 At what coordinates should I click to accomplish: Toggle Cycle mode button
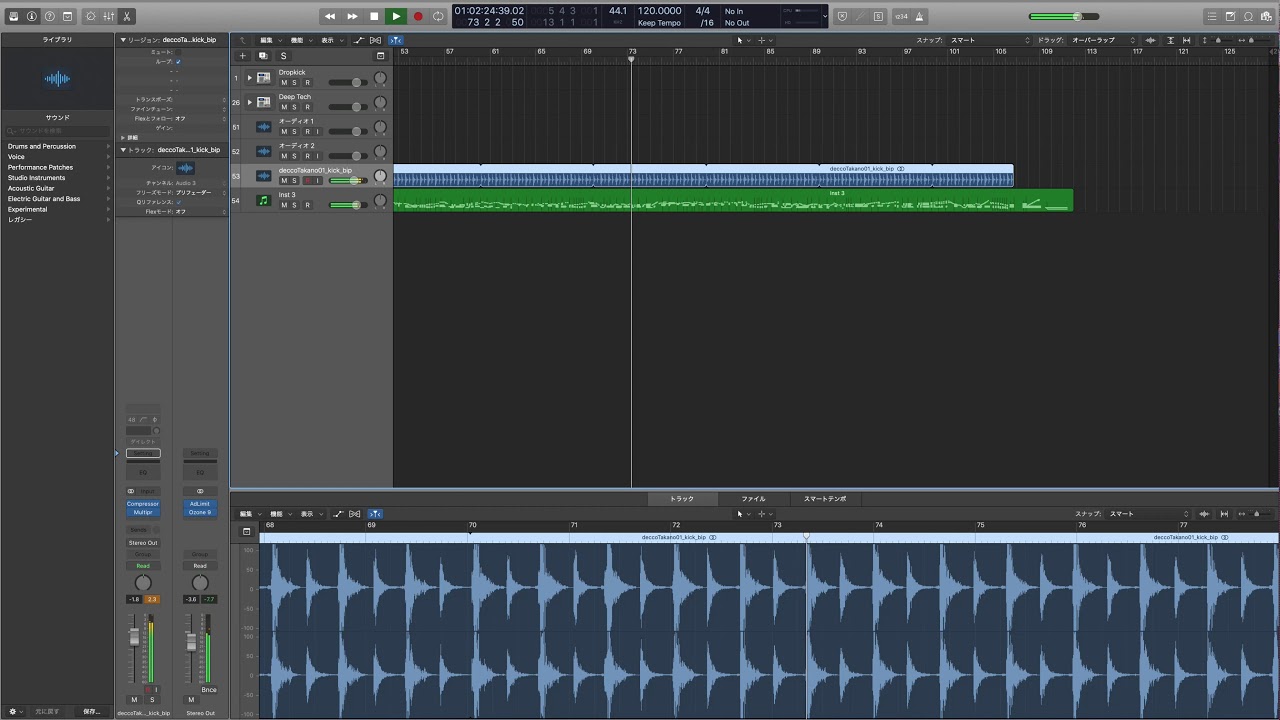[438, 16]
